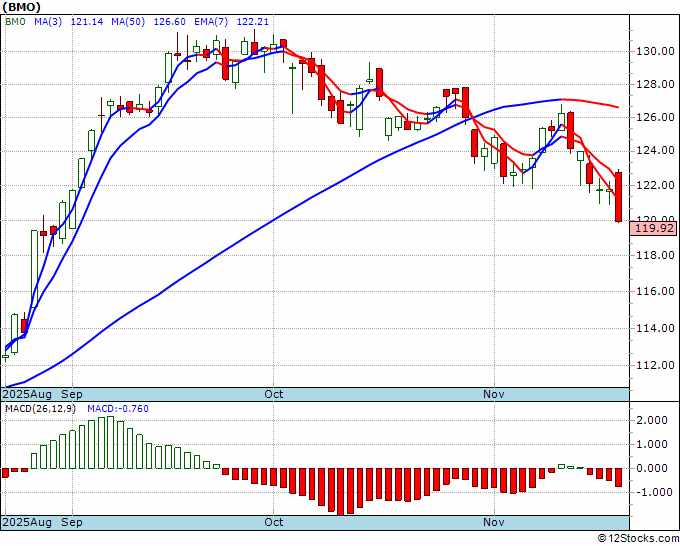Click the 122.00 price axis label
680x546 pixels.
pos(655,186)
